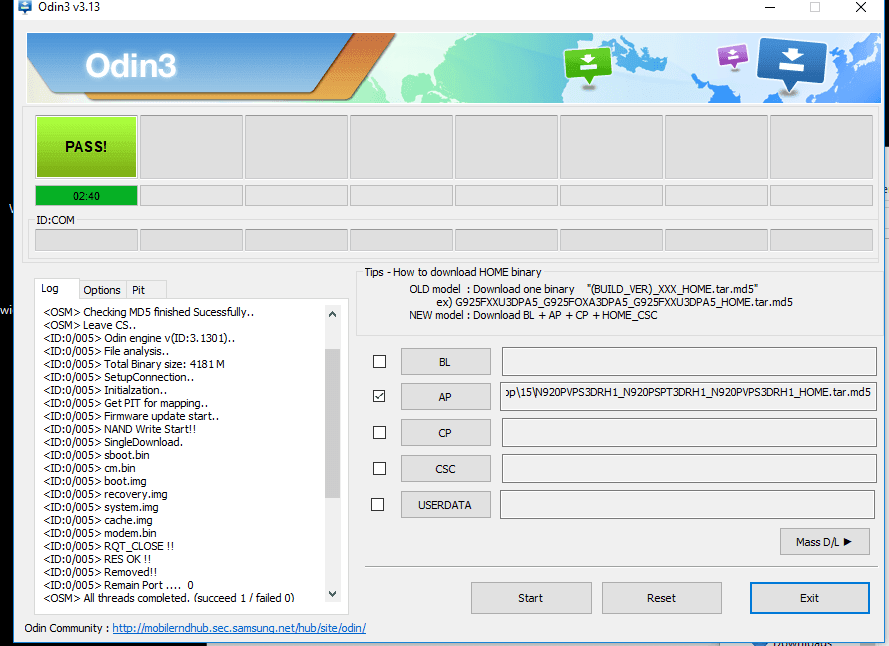Select log line 'Checking MD5 finished Sucessfully'
The image size is (889, 646).
click(x=149, y=312)
